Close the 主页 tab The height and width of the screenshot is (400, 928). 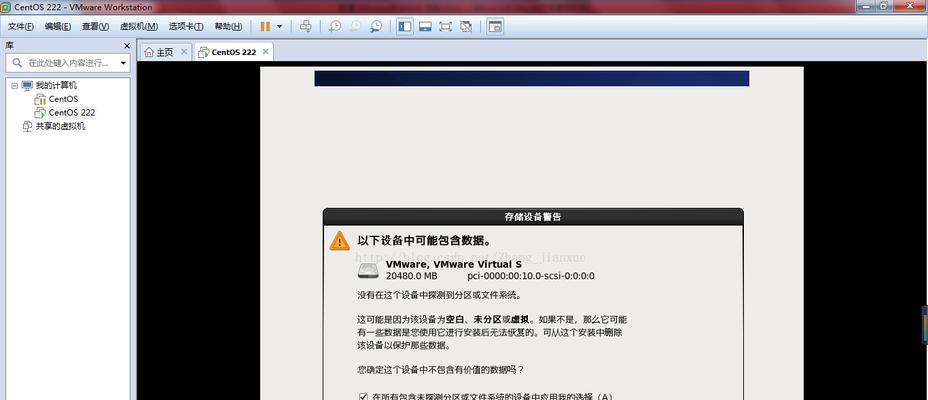(x=184, y=51)
